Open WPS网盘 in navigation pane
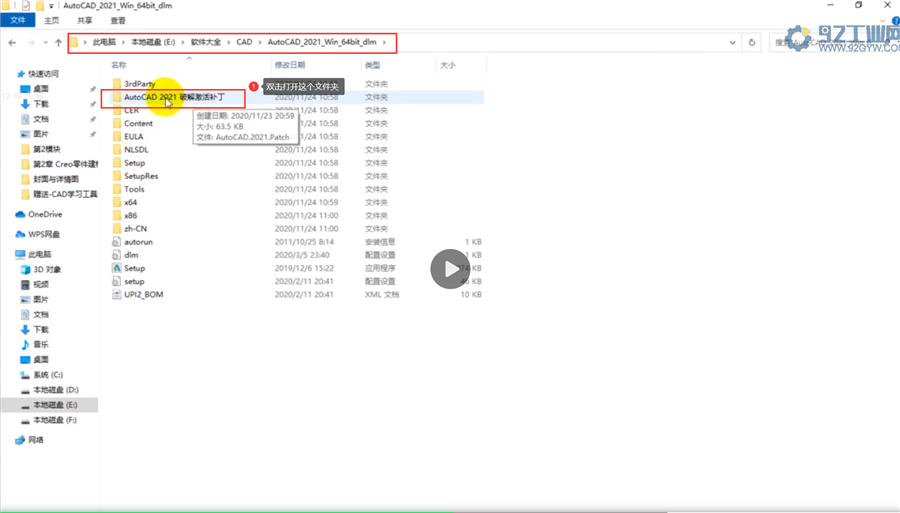This screenshot has width=900, height=513. pos(44,234)
